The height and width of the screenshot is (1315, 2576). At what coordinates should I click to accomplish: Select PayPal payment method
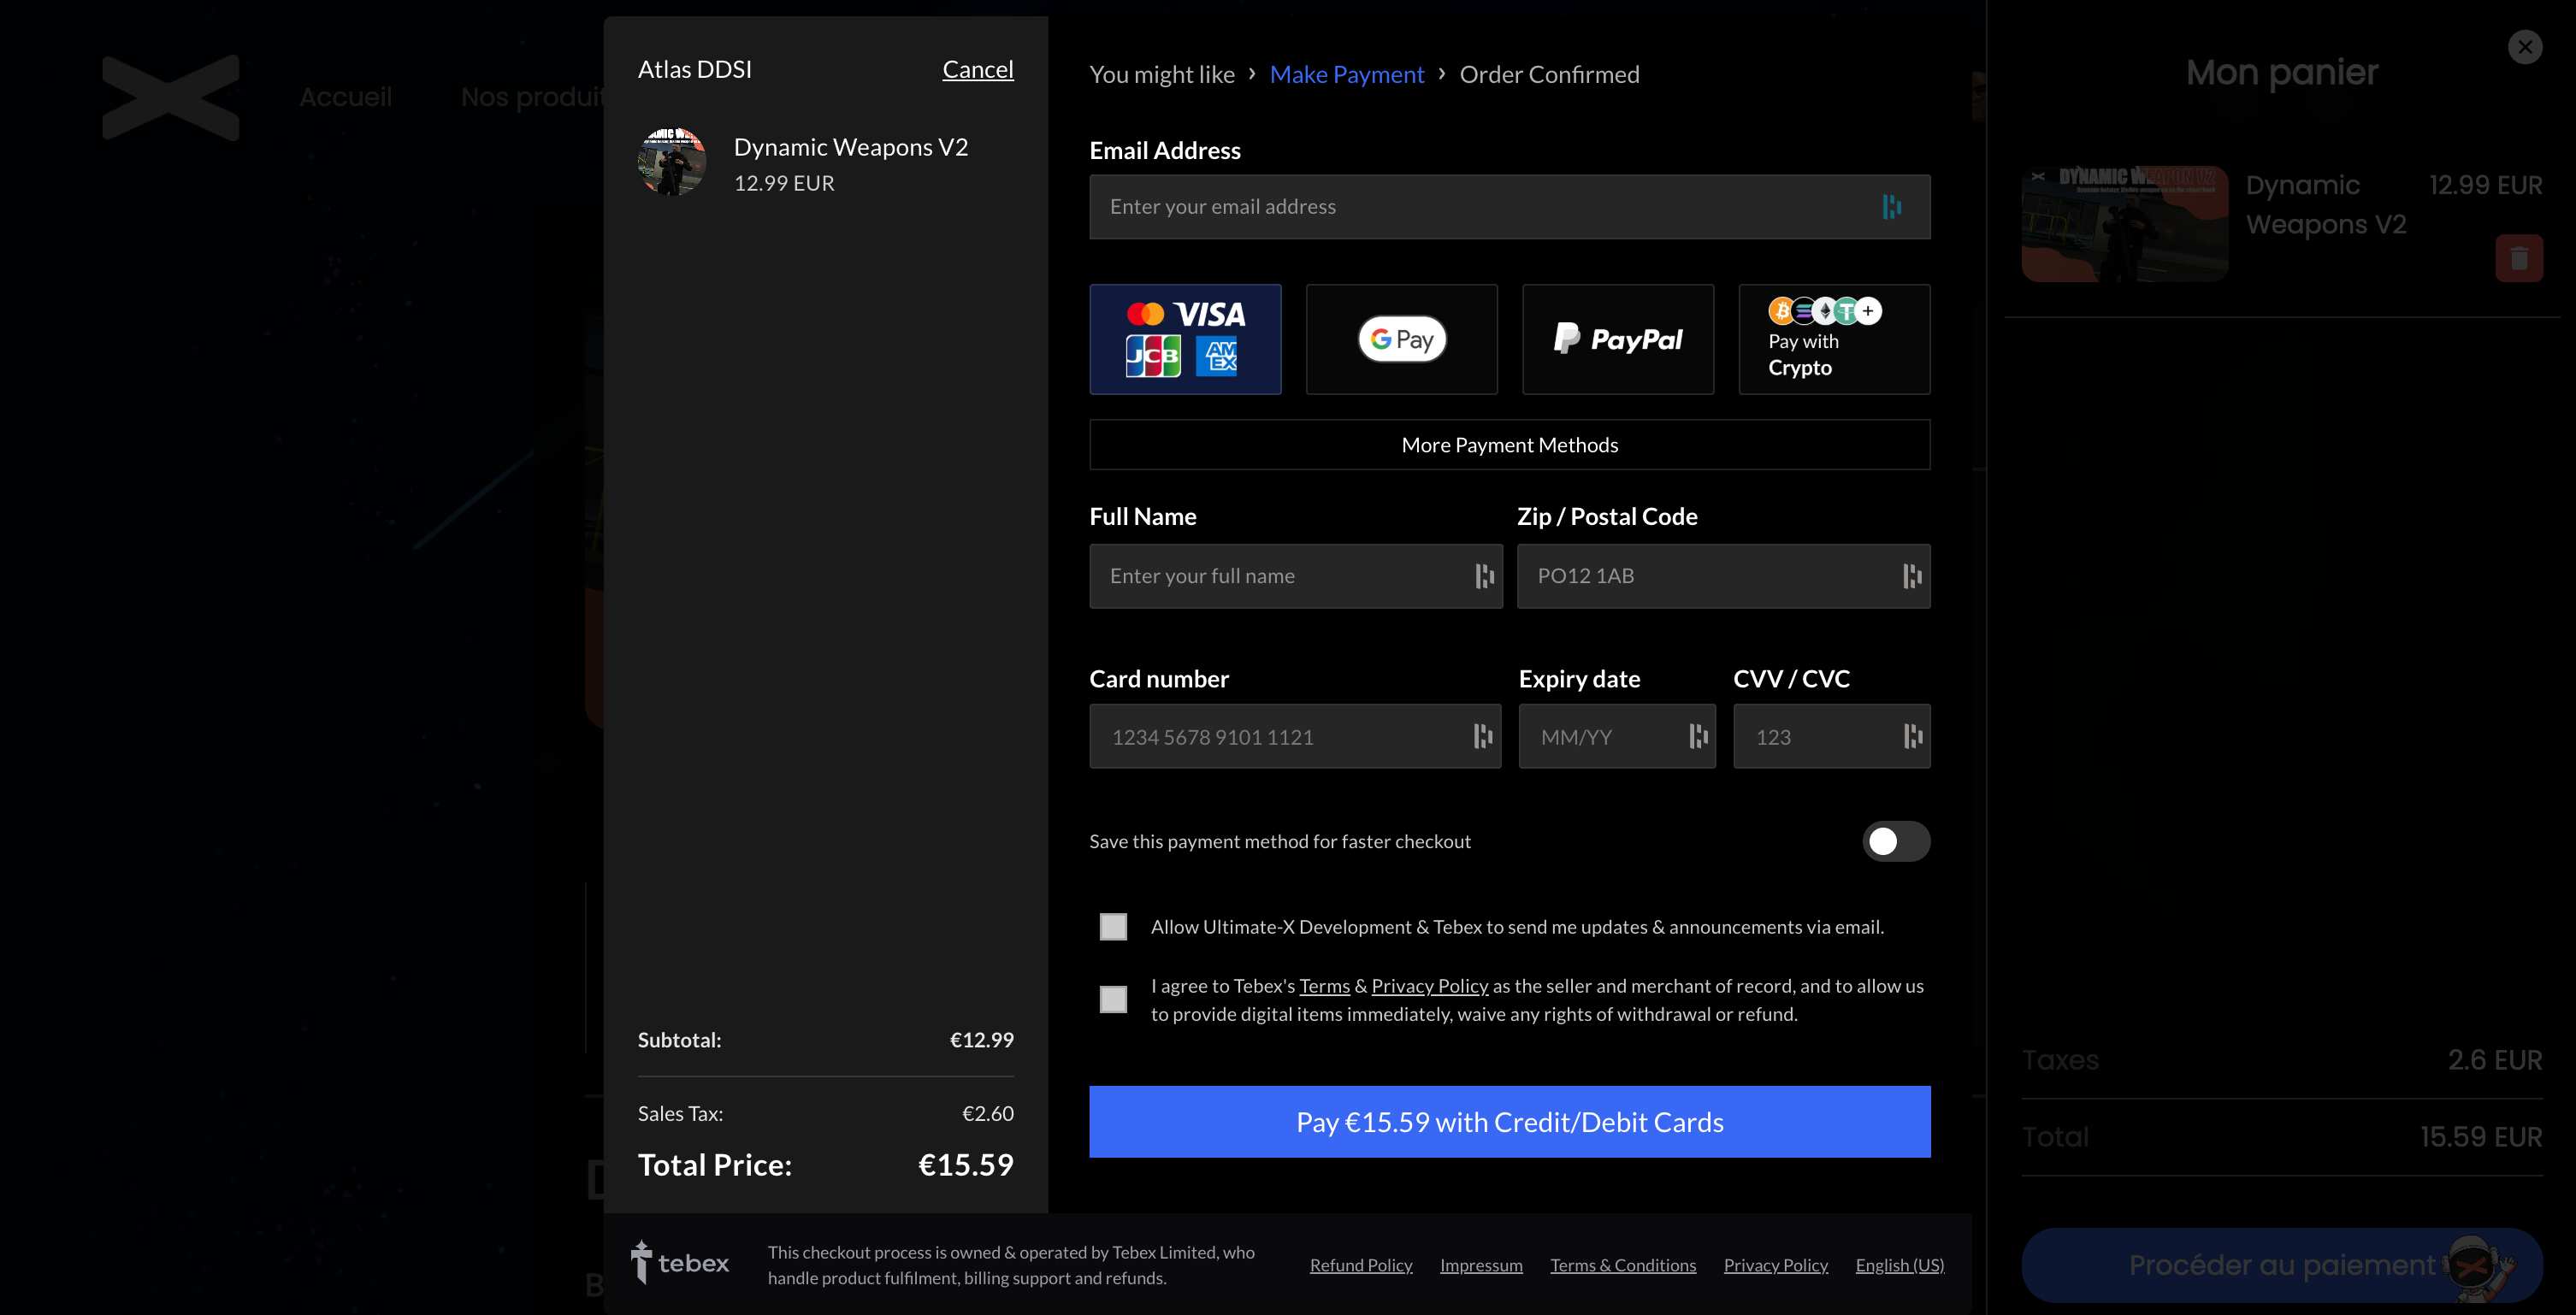1617,339
